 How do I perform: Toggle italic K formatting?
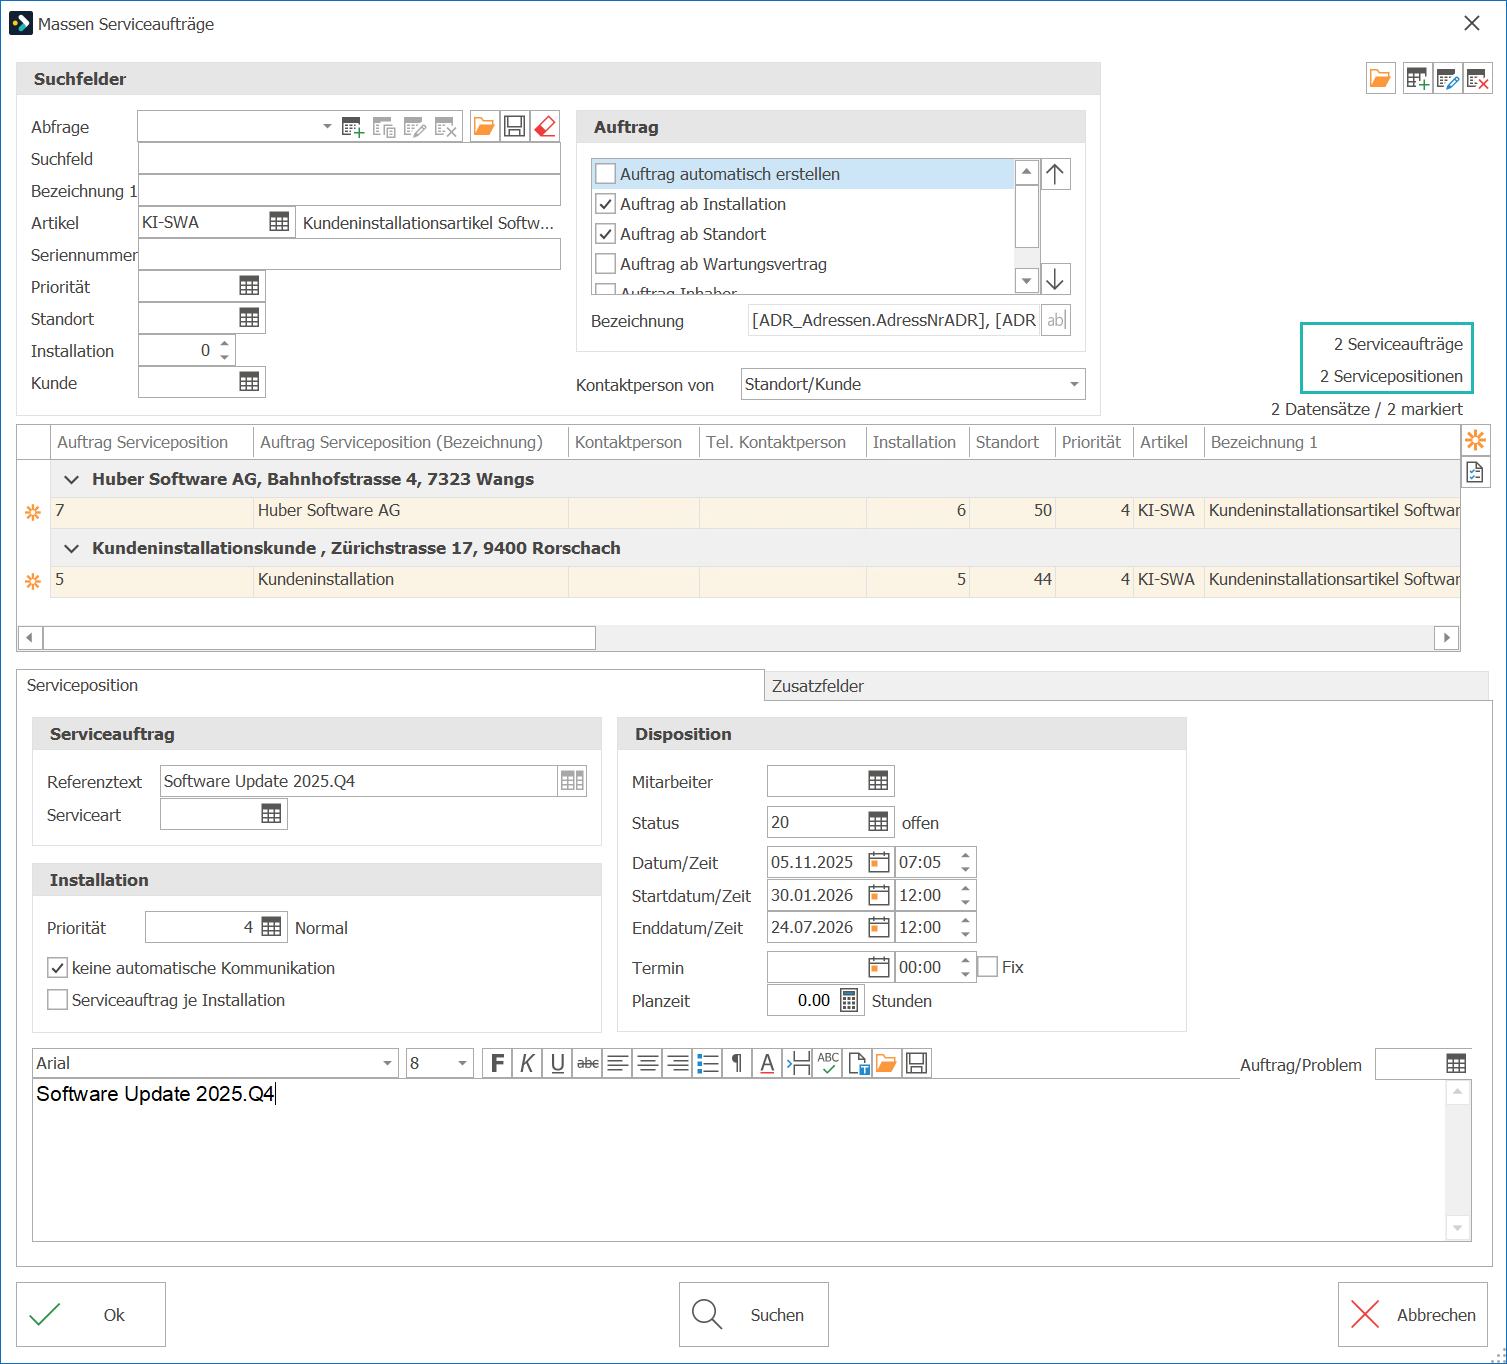[527, 1063]
